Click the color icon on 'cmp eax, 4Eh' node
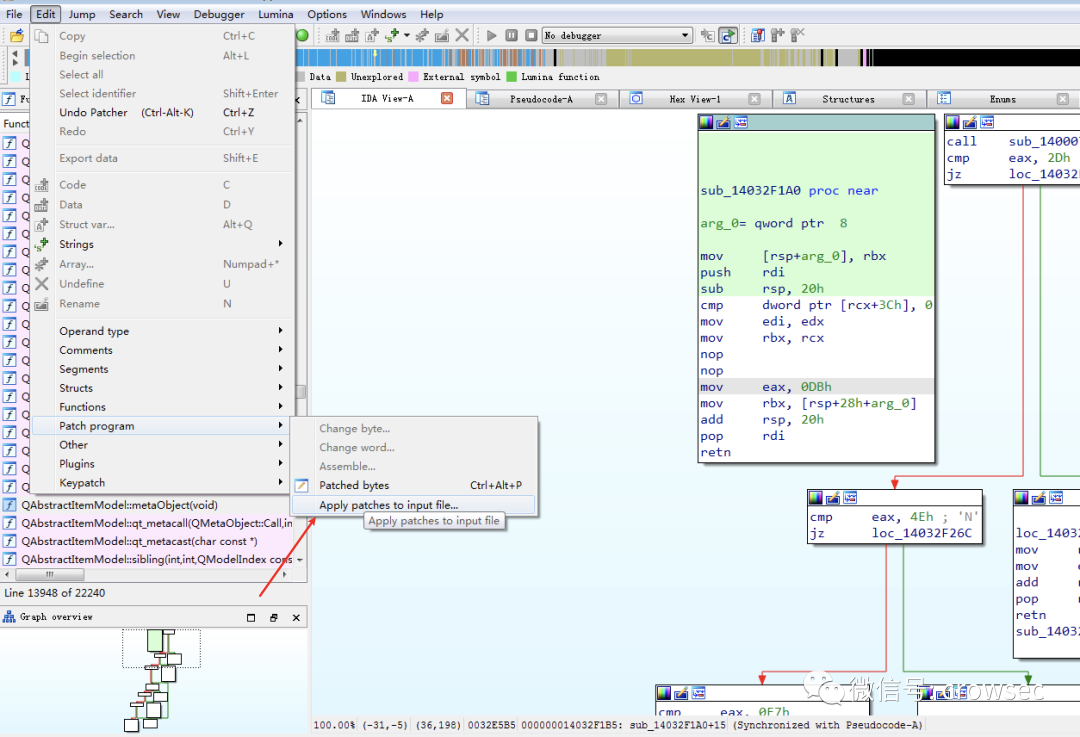 pos(816,497)
